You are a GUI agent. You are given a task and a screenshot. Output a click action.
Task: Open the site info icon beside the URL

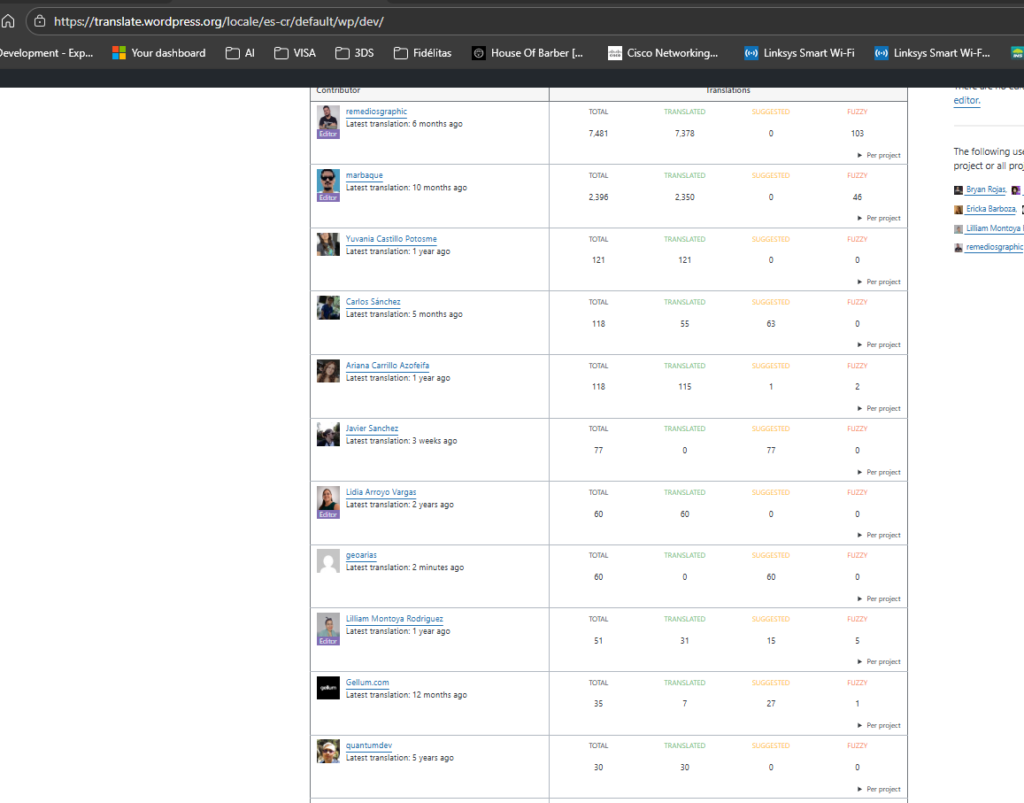coord(38,21)
